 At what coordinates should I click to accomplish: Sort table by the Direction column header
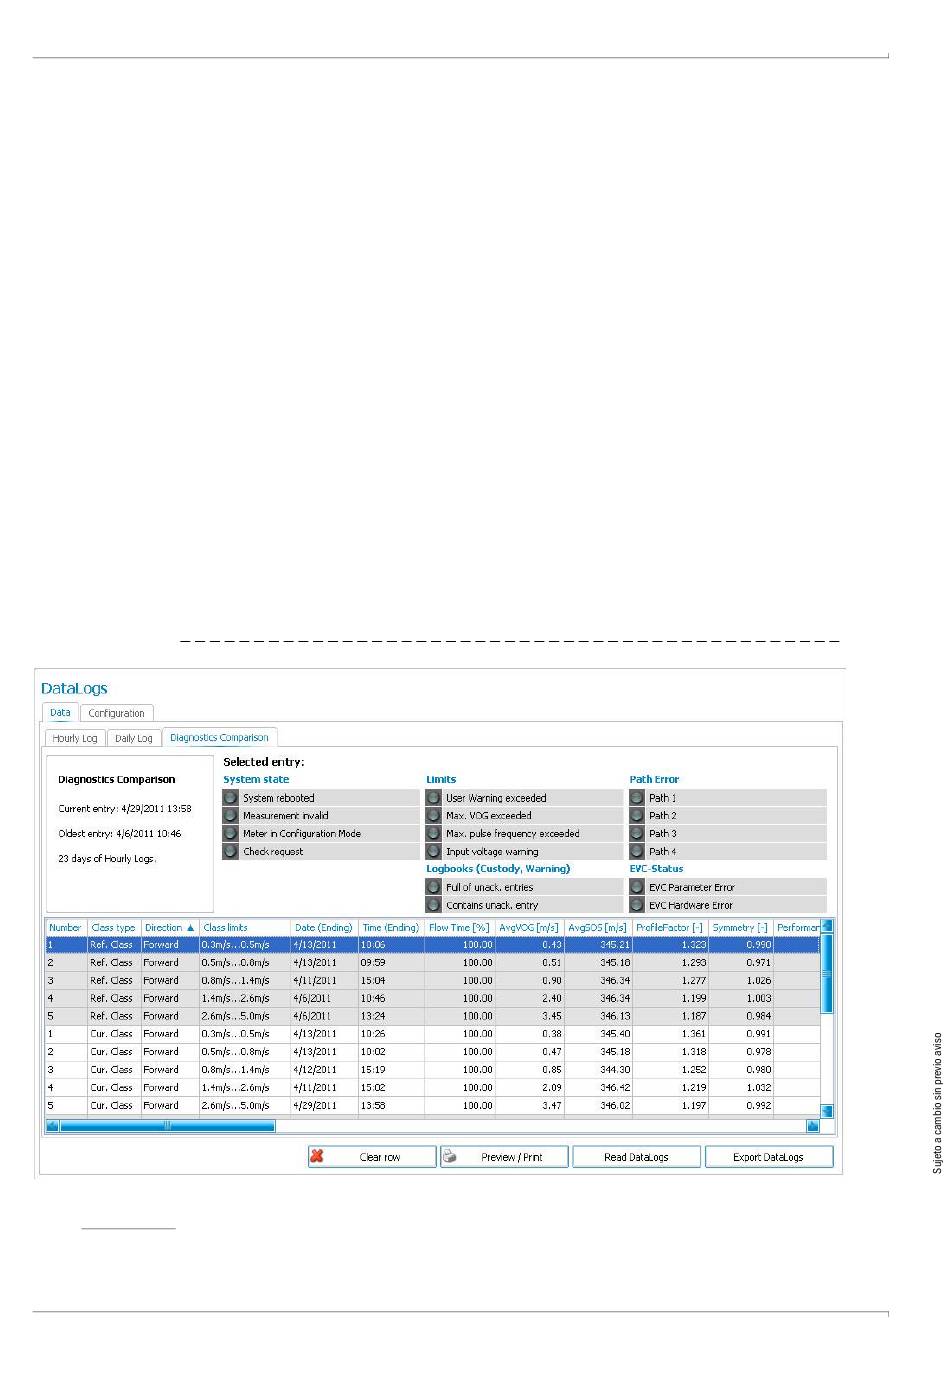(169, 928)
